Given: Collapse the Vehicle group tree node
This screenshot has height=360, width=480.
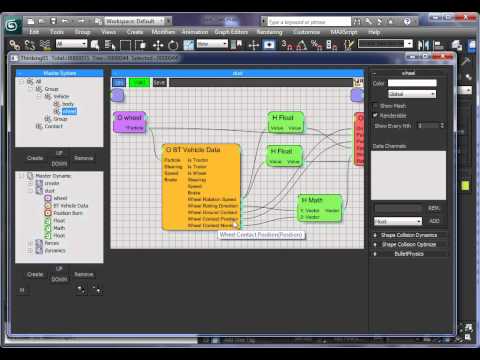Looking at the screenshot, I should click(39, 96).
